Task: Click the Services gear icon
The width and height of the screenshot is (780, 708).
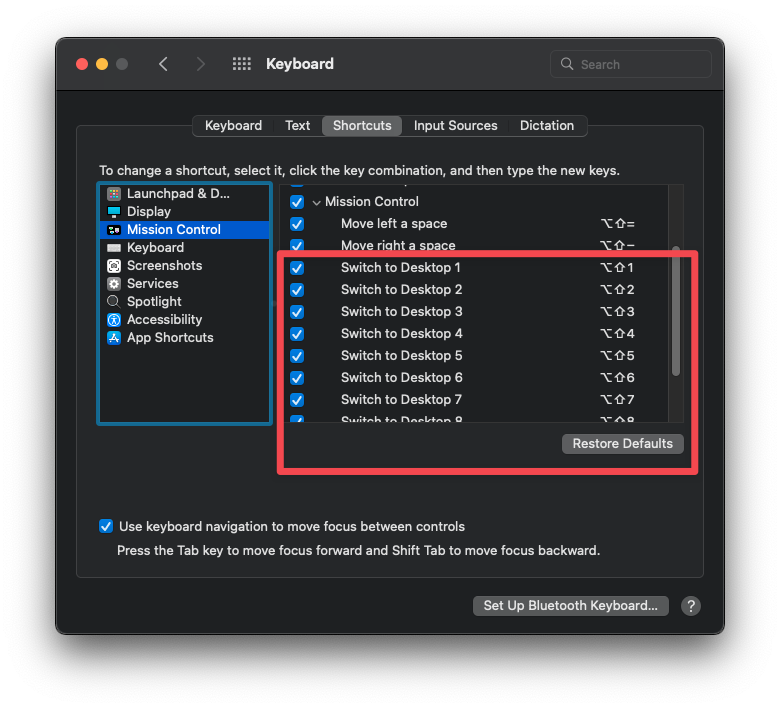Action: [114, 284]
